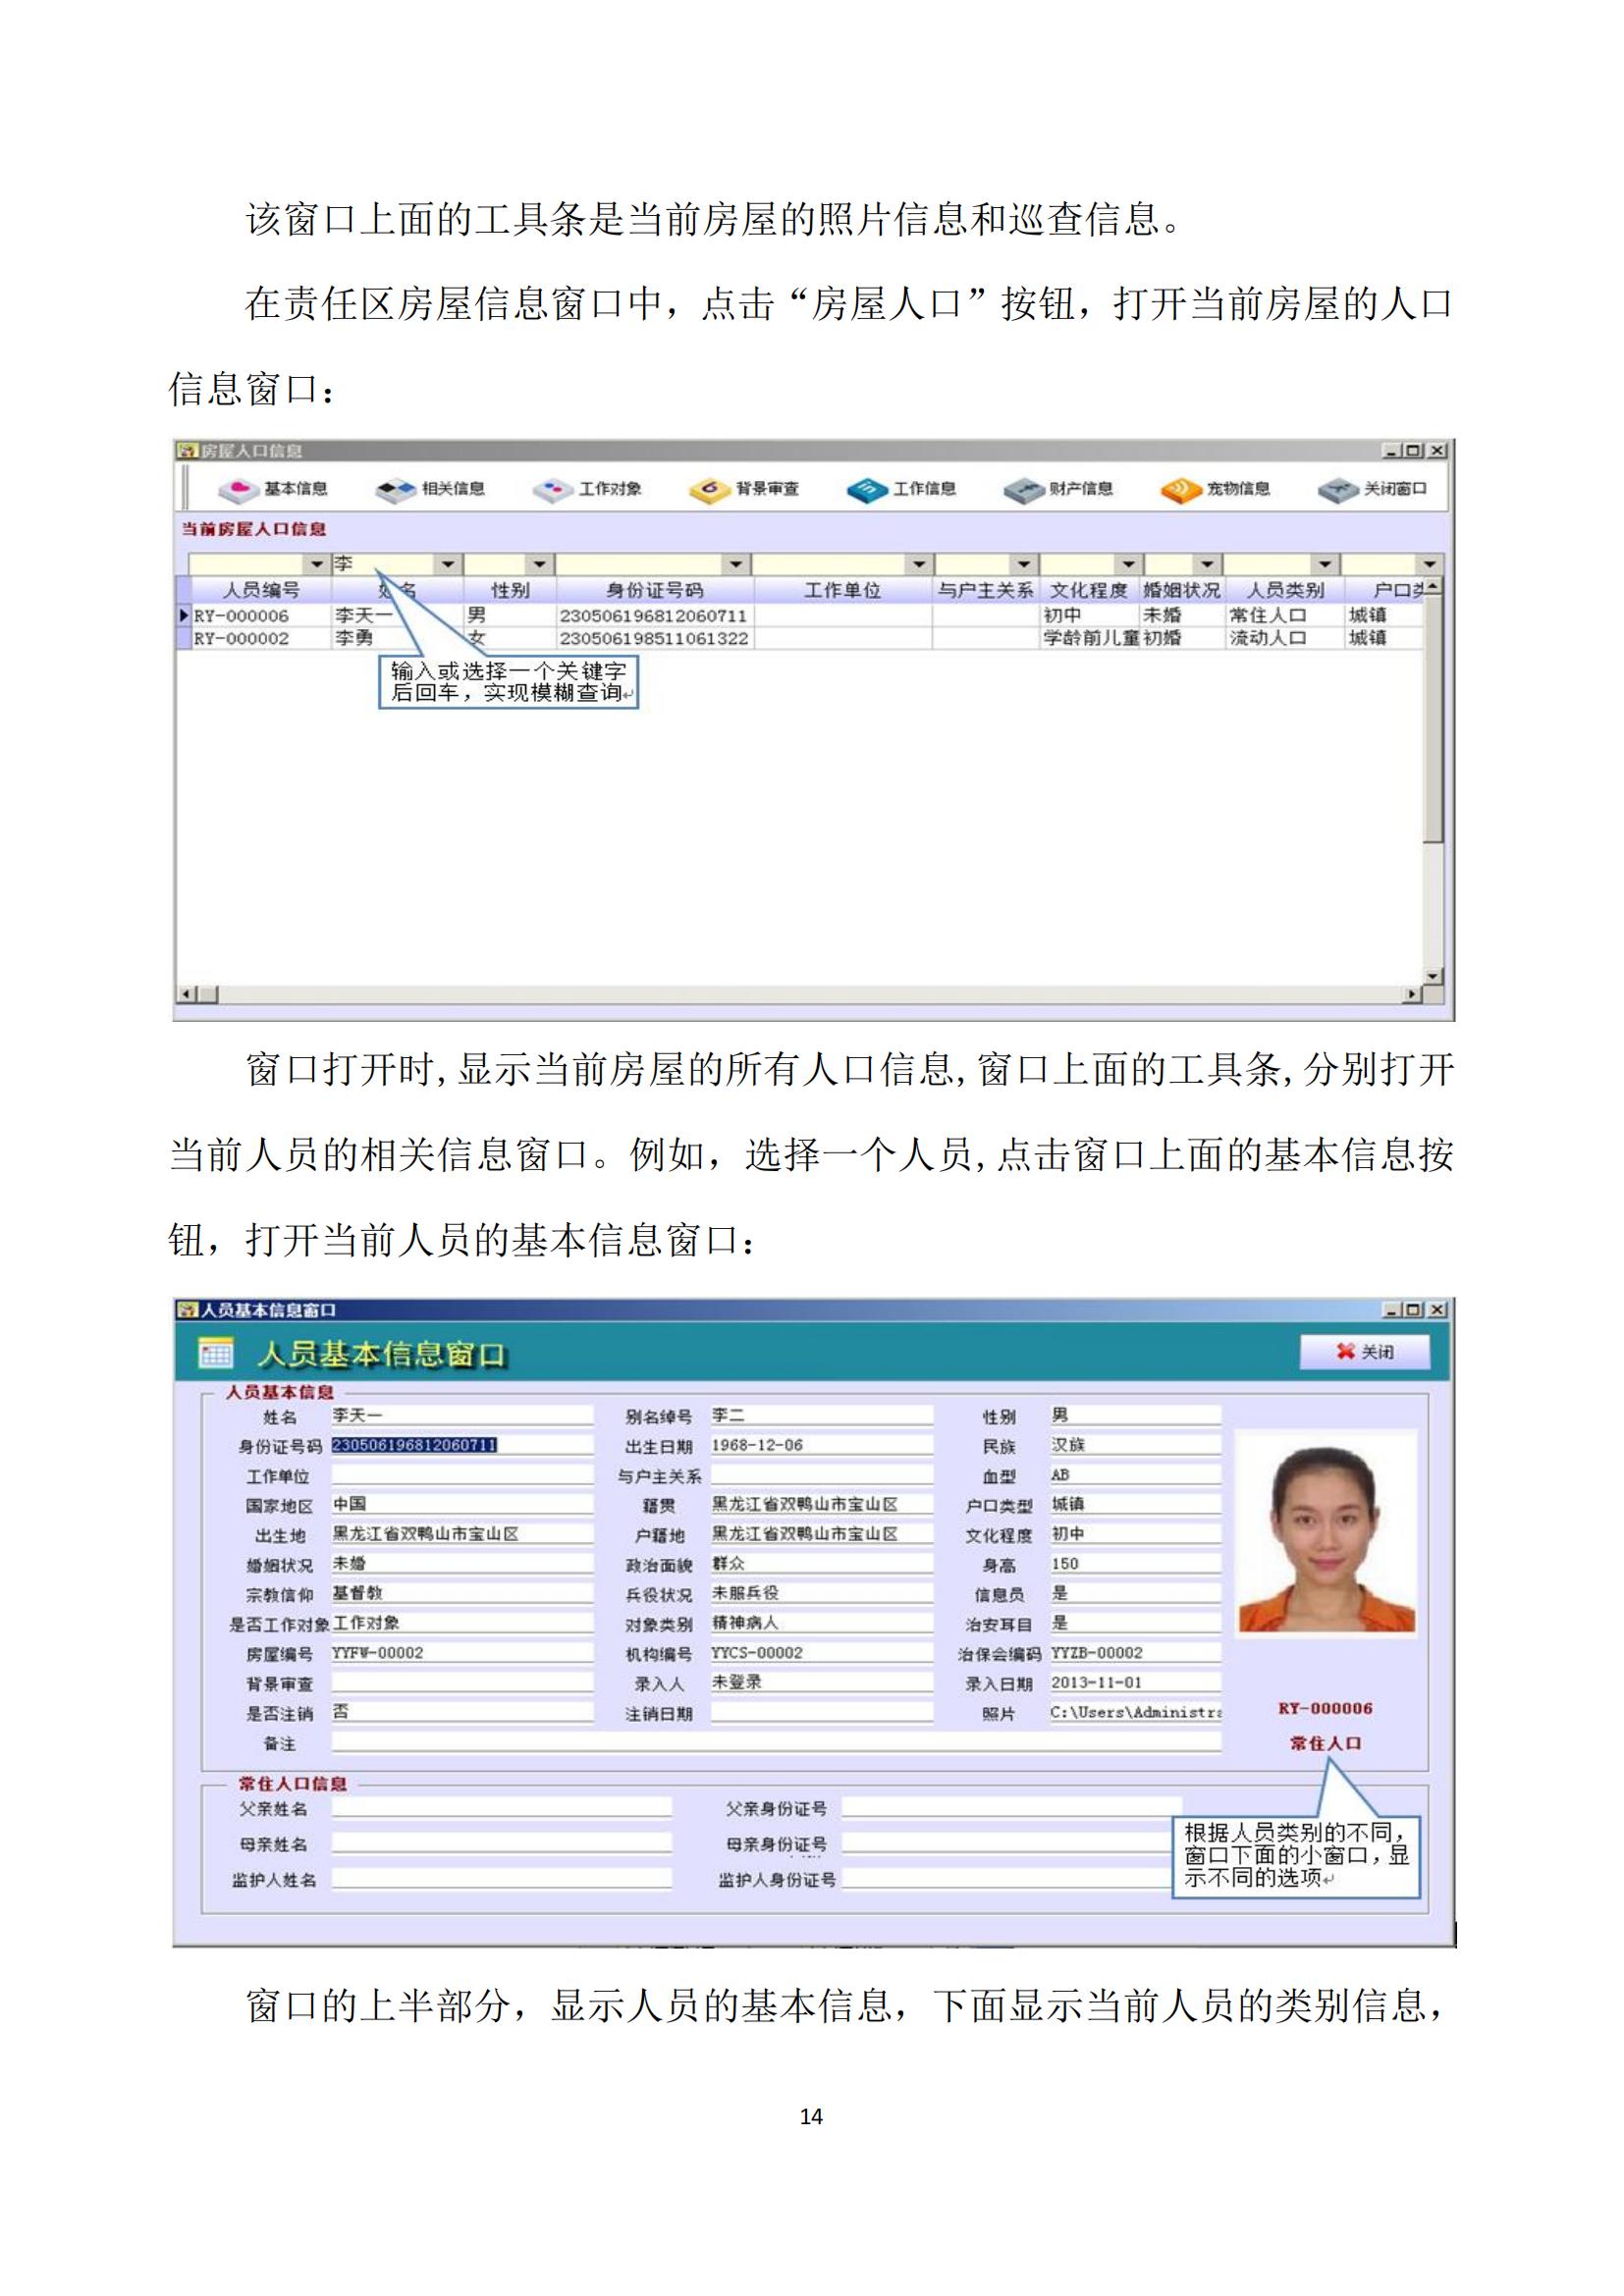Click 人员基本信息窗口 title bar app icon
This screenshot has width=1624, height=2296.
click(187, 1310)
